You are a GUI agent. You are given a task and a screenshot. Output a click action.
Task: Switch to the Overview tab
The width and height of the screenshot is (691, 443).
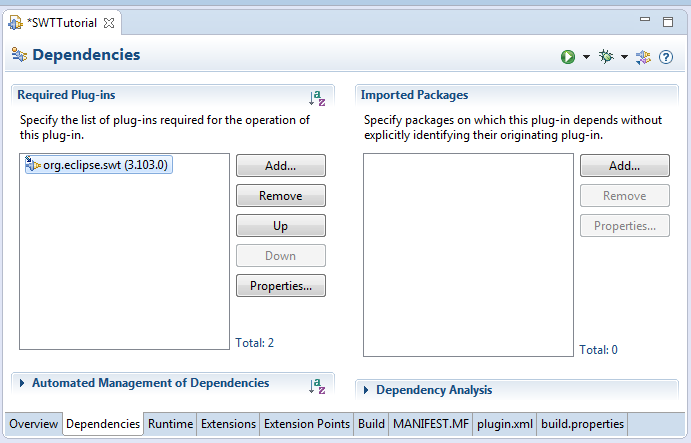tap(33, 424)
